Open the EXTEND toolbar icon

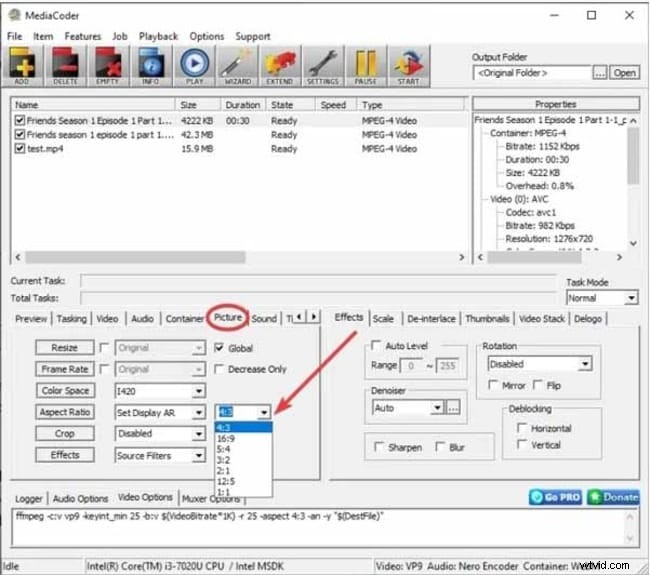click(x=280, y=66)
